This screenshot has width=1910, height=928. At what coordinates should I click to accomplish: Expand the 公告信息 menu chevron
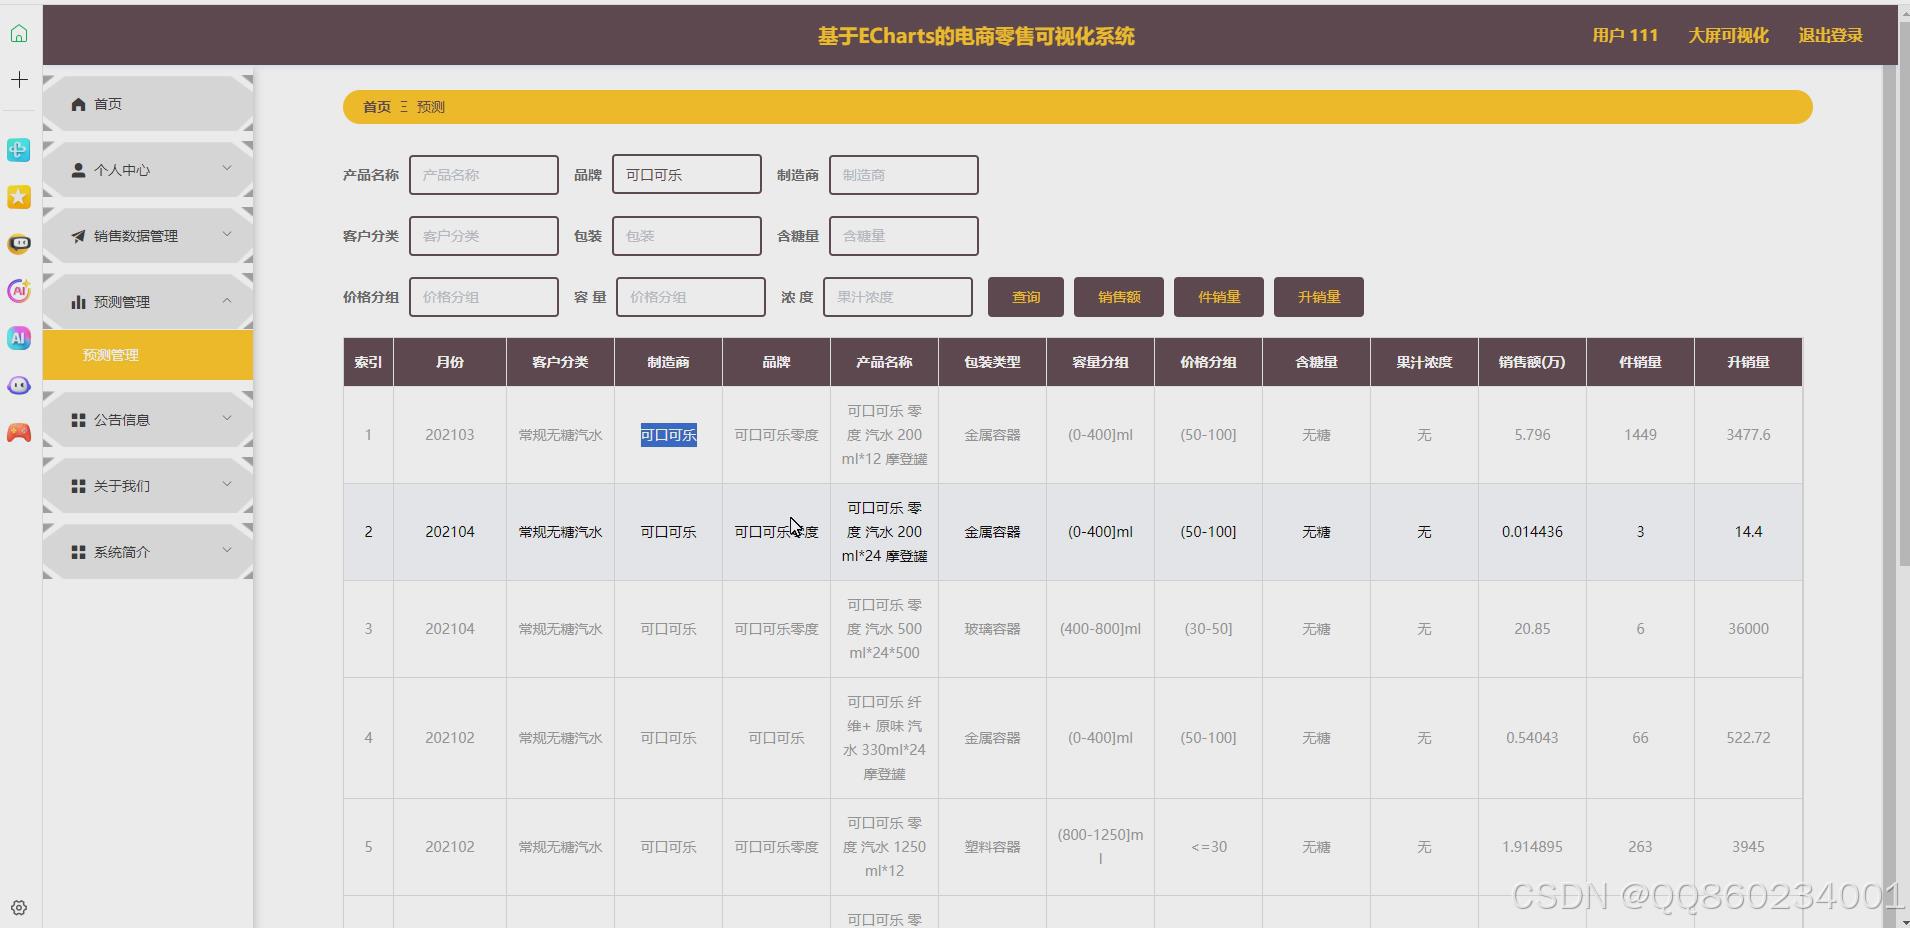(x=227, y=418)
